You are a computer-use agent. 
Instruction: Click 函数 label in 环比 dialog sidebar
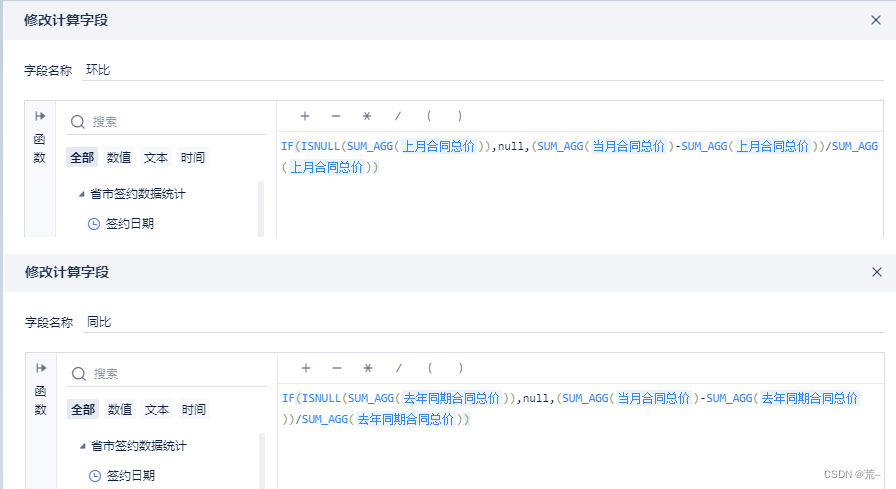pyautogui.click(x=39, y=148)
